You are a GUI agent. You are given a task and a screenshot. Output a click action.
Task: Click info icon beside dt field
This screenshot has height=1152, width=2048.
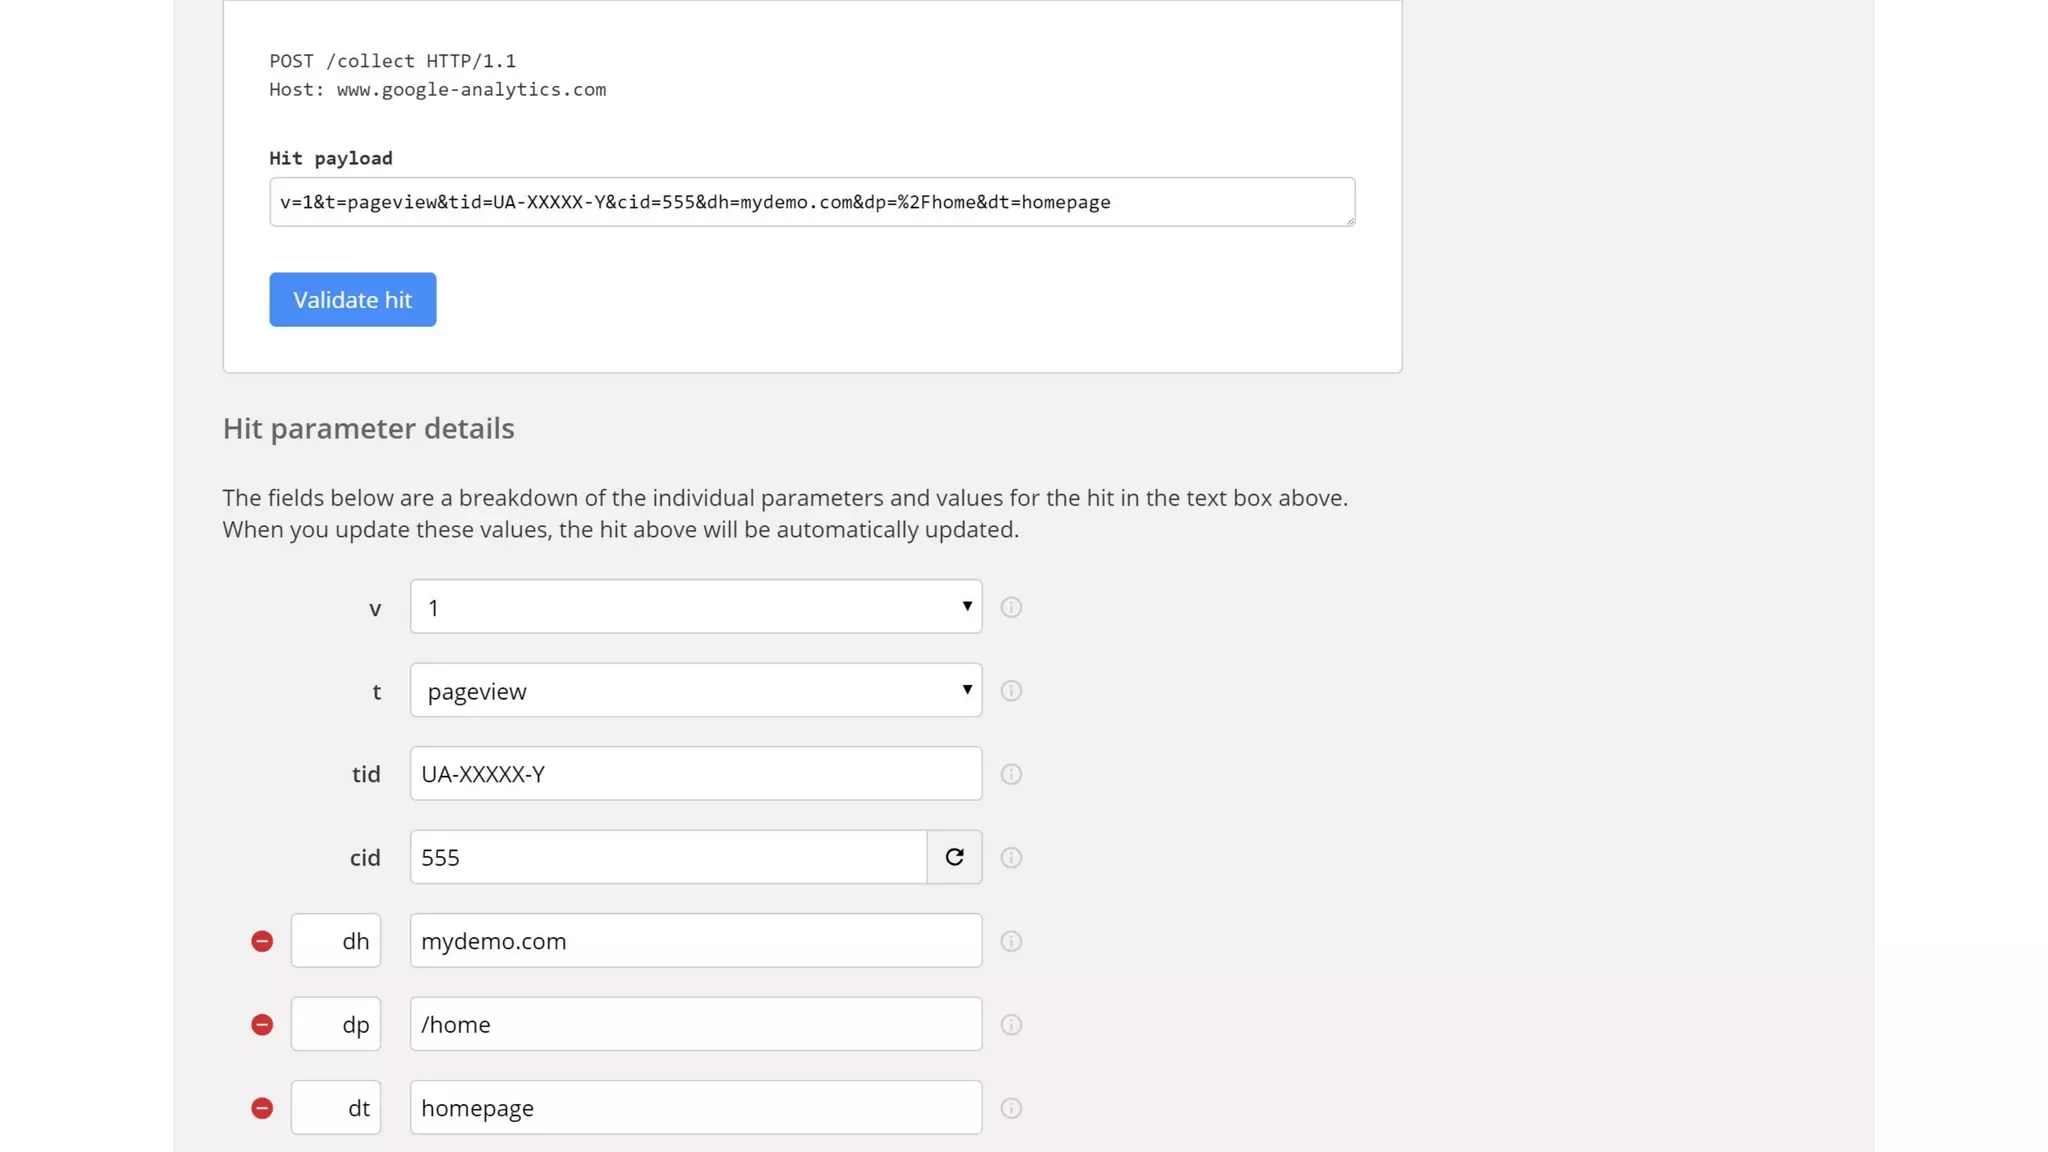coord(1011,1108)
